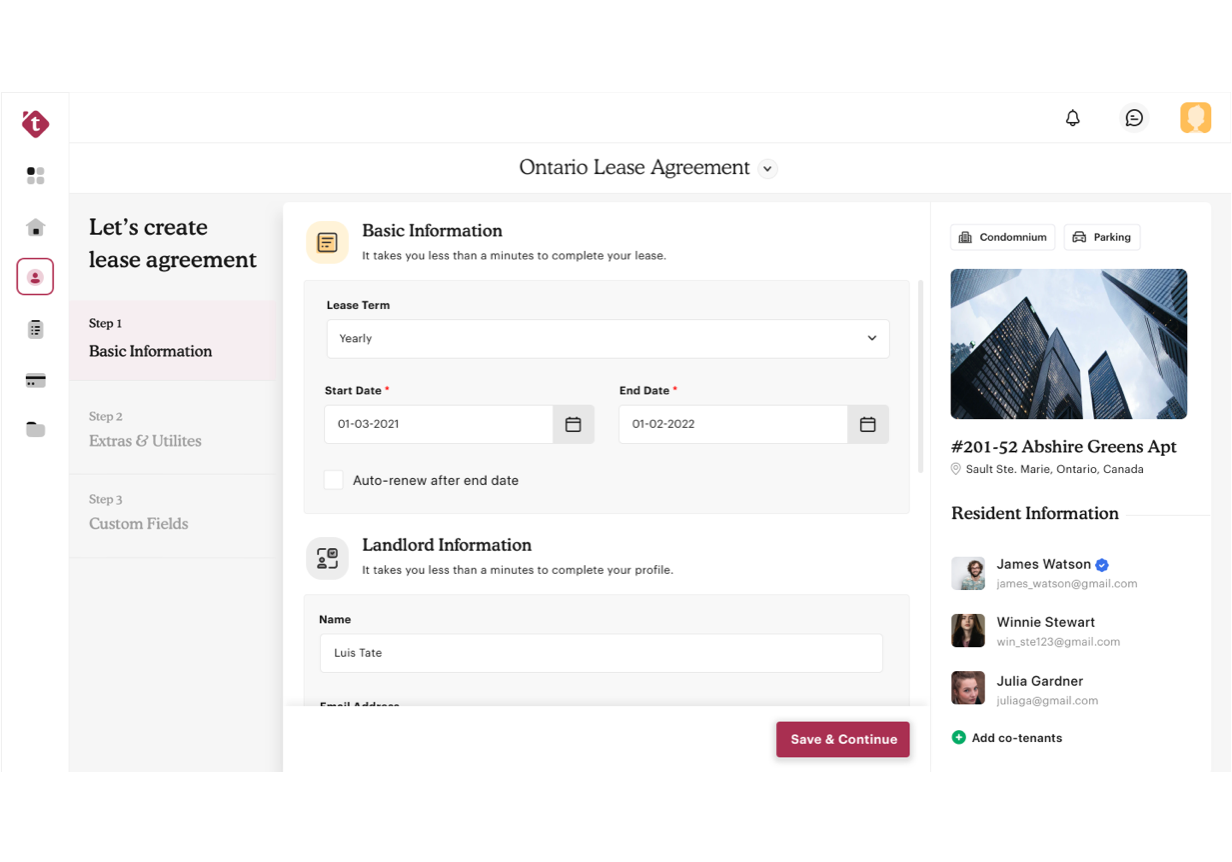This screenshot has width=1232, height=862.
Task: Click Julia Gardner's profile photo
Action: [x=968, y=689]
